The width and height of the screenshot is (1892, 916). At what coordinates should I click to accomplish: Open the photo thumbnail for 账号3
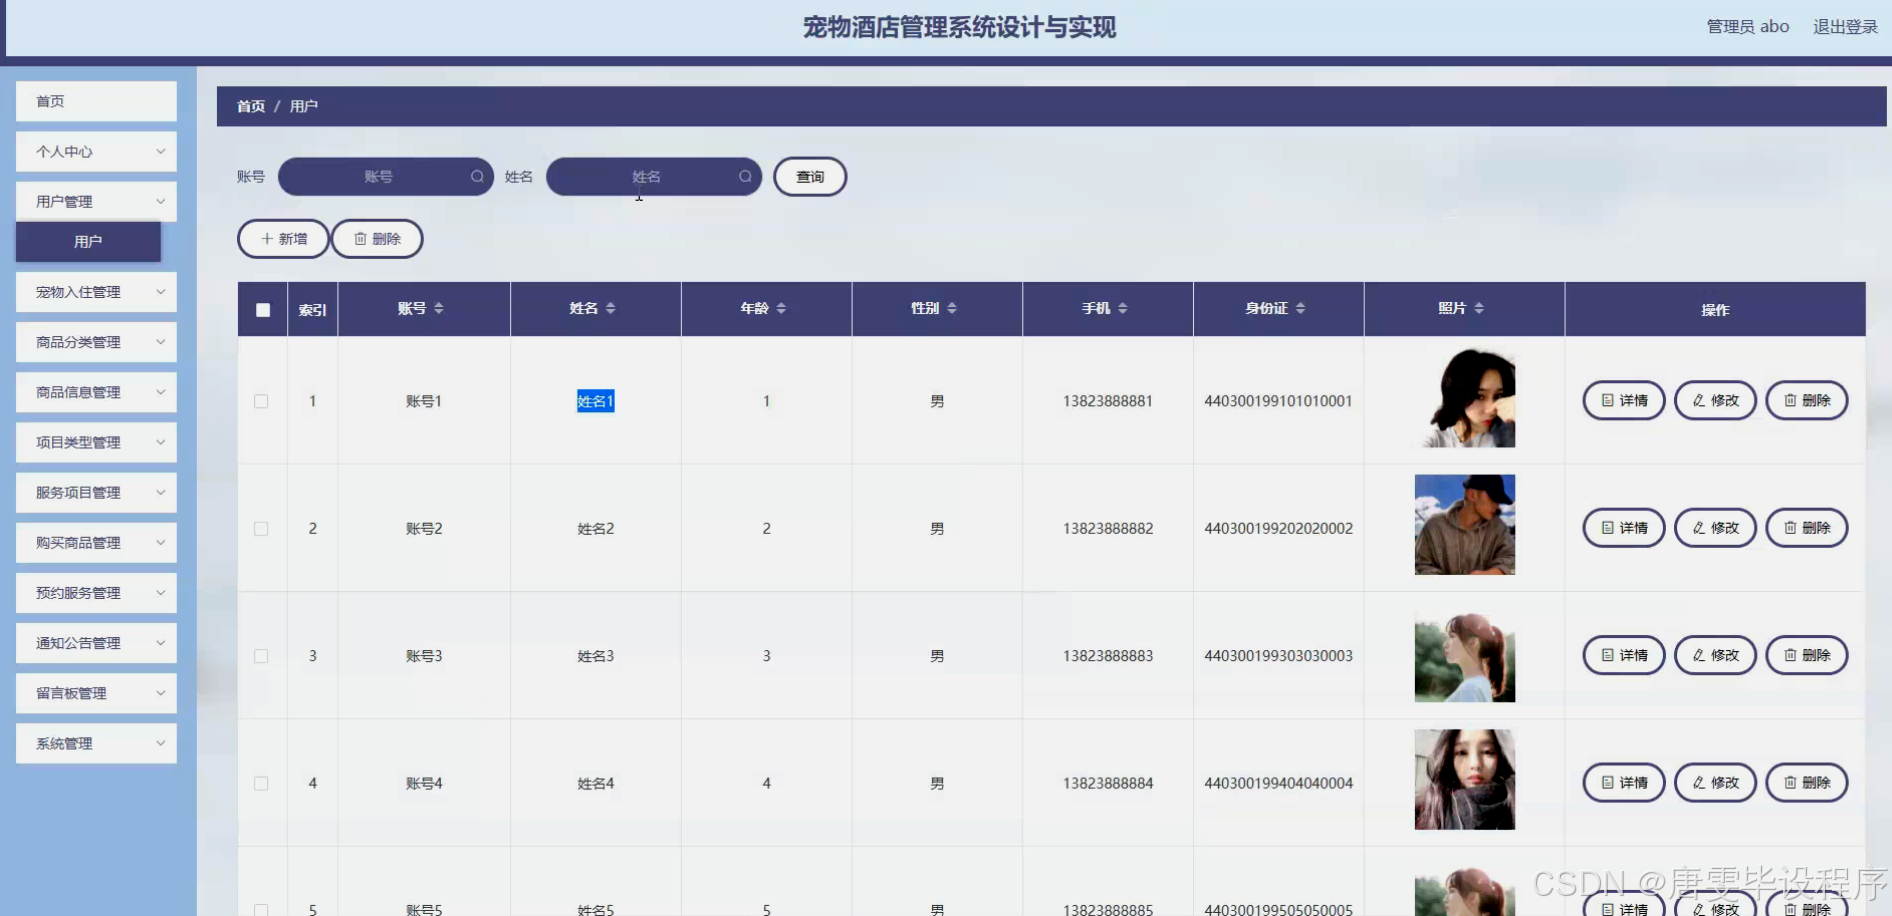pos(1464,652)
